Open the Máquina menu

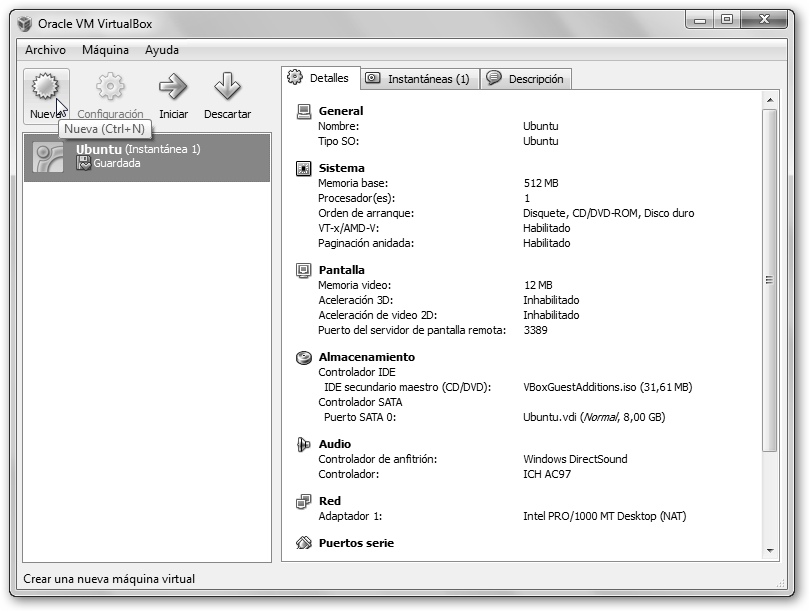[105, 50]
